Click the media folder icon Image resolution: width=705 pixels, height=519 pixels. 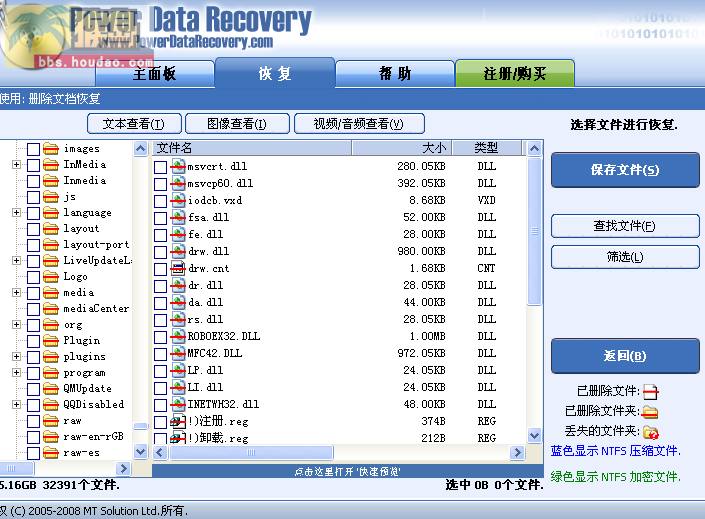(51, 292)
